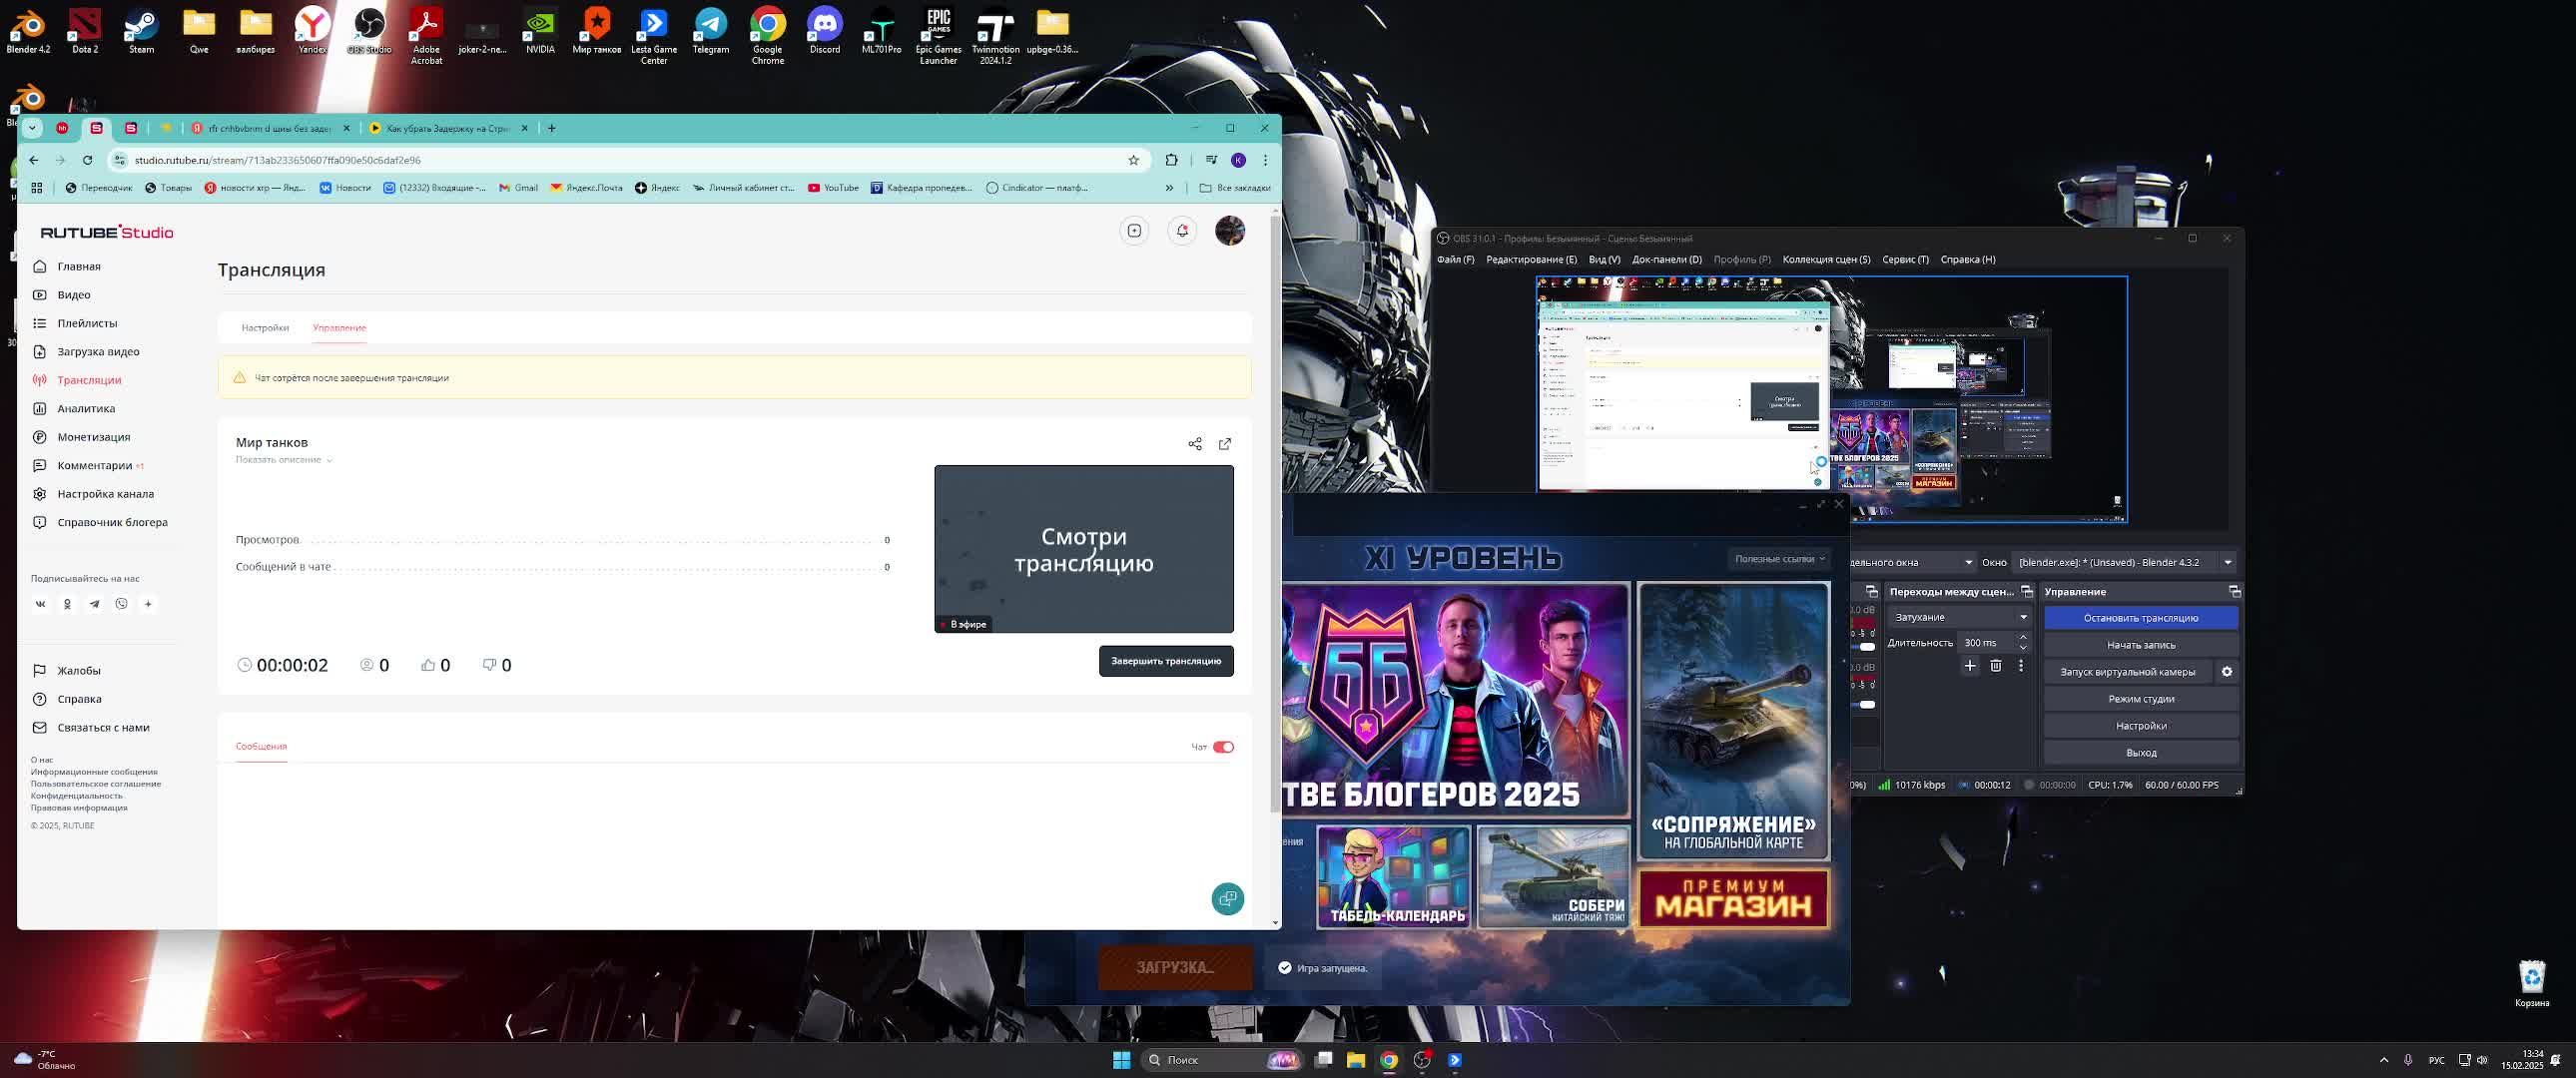Open the Telegram social link icon

94,604
